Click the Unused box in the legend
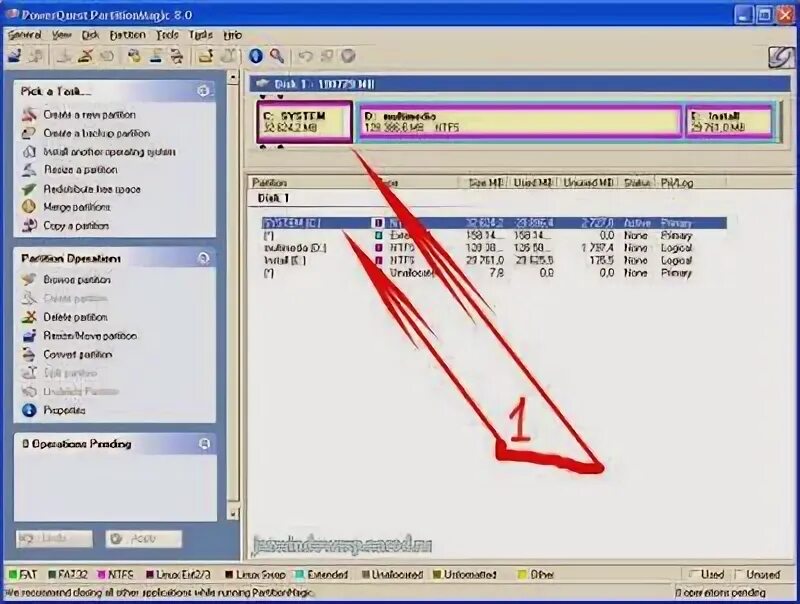The height and width of the screenshot is (604, 800). coord(739,574)
